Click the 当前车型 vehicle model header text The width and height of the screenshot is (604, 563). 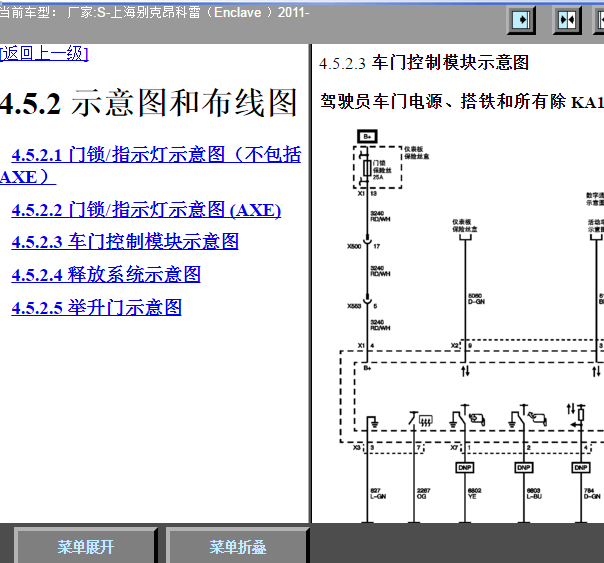pyautogui.click(x=154, y=13)
